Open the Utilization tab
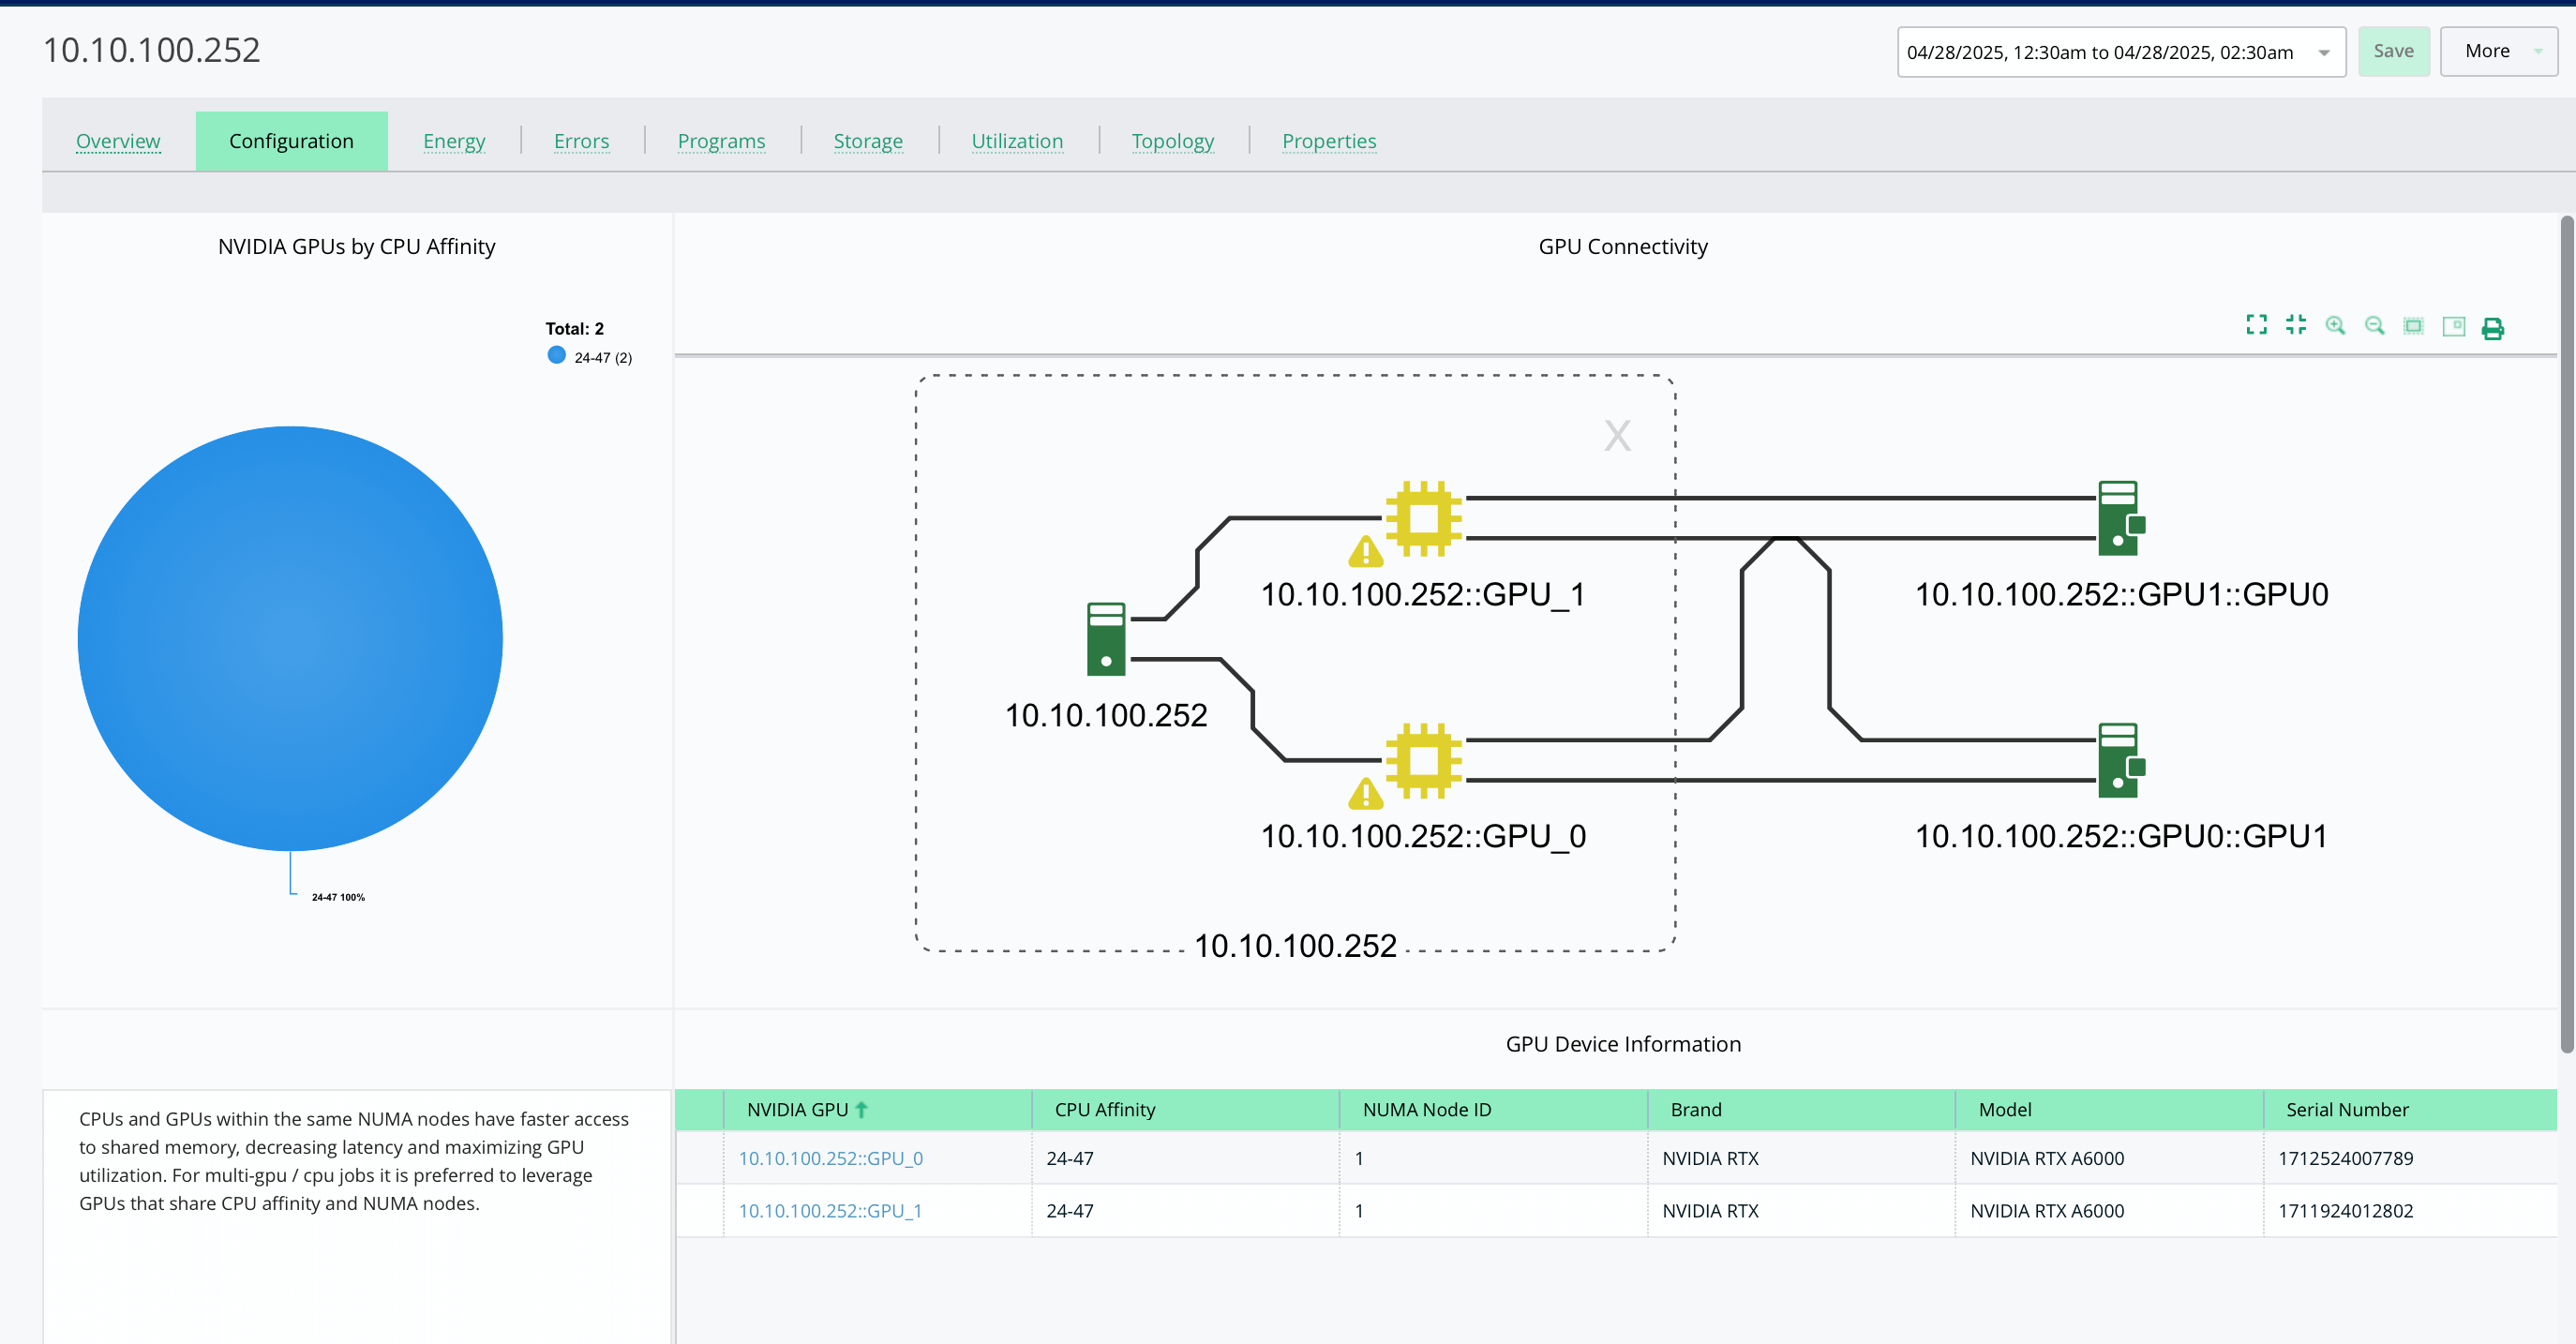The height and width of the screenshot is (1344, 2576). click(1017, 141)
